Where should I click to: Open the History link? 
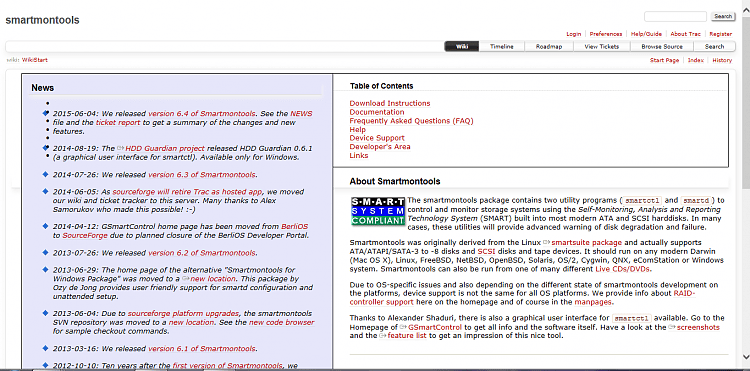[x=722, y=60]
